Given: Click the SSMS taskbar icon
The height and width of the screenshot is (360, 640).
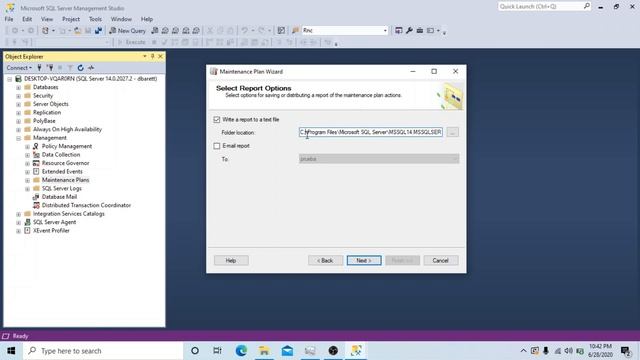Looking at the screenshot, I should pyautogui.click(x=356, y=351).
